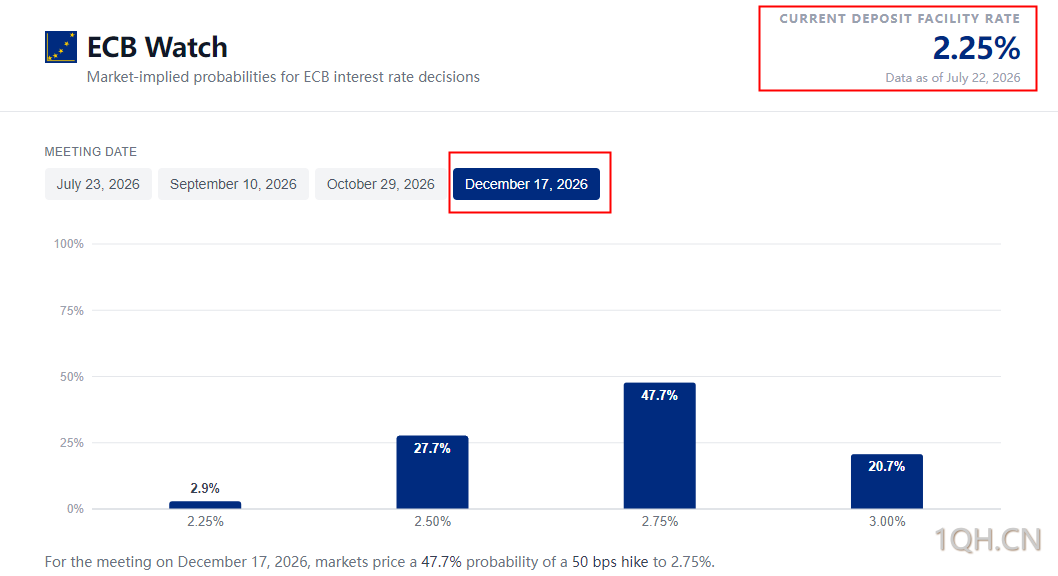Click the 'Data as of July 22, 2026' text
Viewport: 1058px width, 576px height.
[x=953, y=78]
